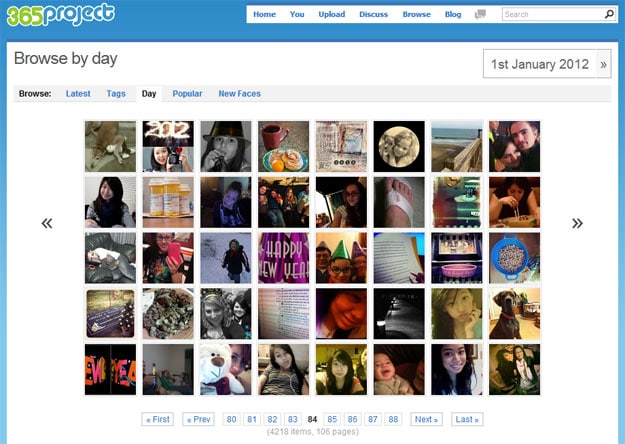The image size is (625, 444).
Task: Open the Upload menu item
Action: pyautogui.click(x=332, y=15)
